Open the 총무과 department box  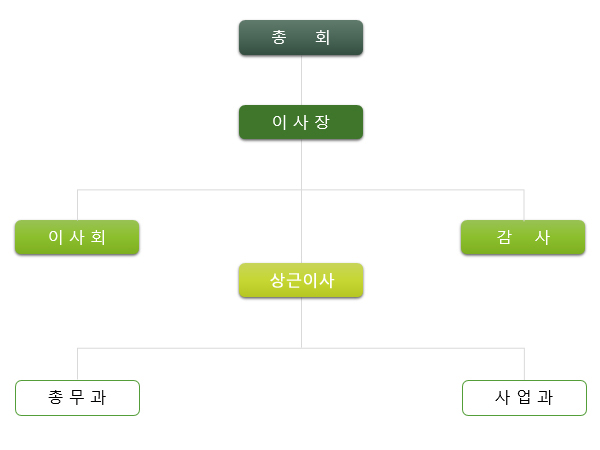pyautogui.click(x=77, y=397)
